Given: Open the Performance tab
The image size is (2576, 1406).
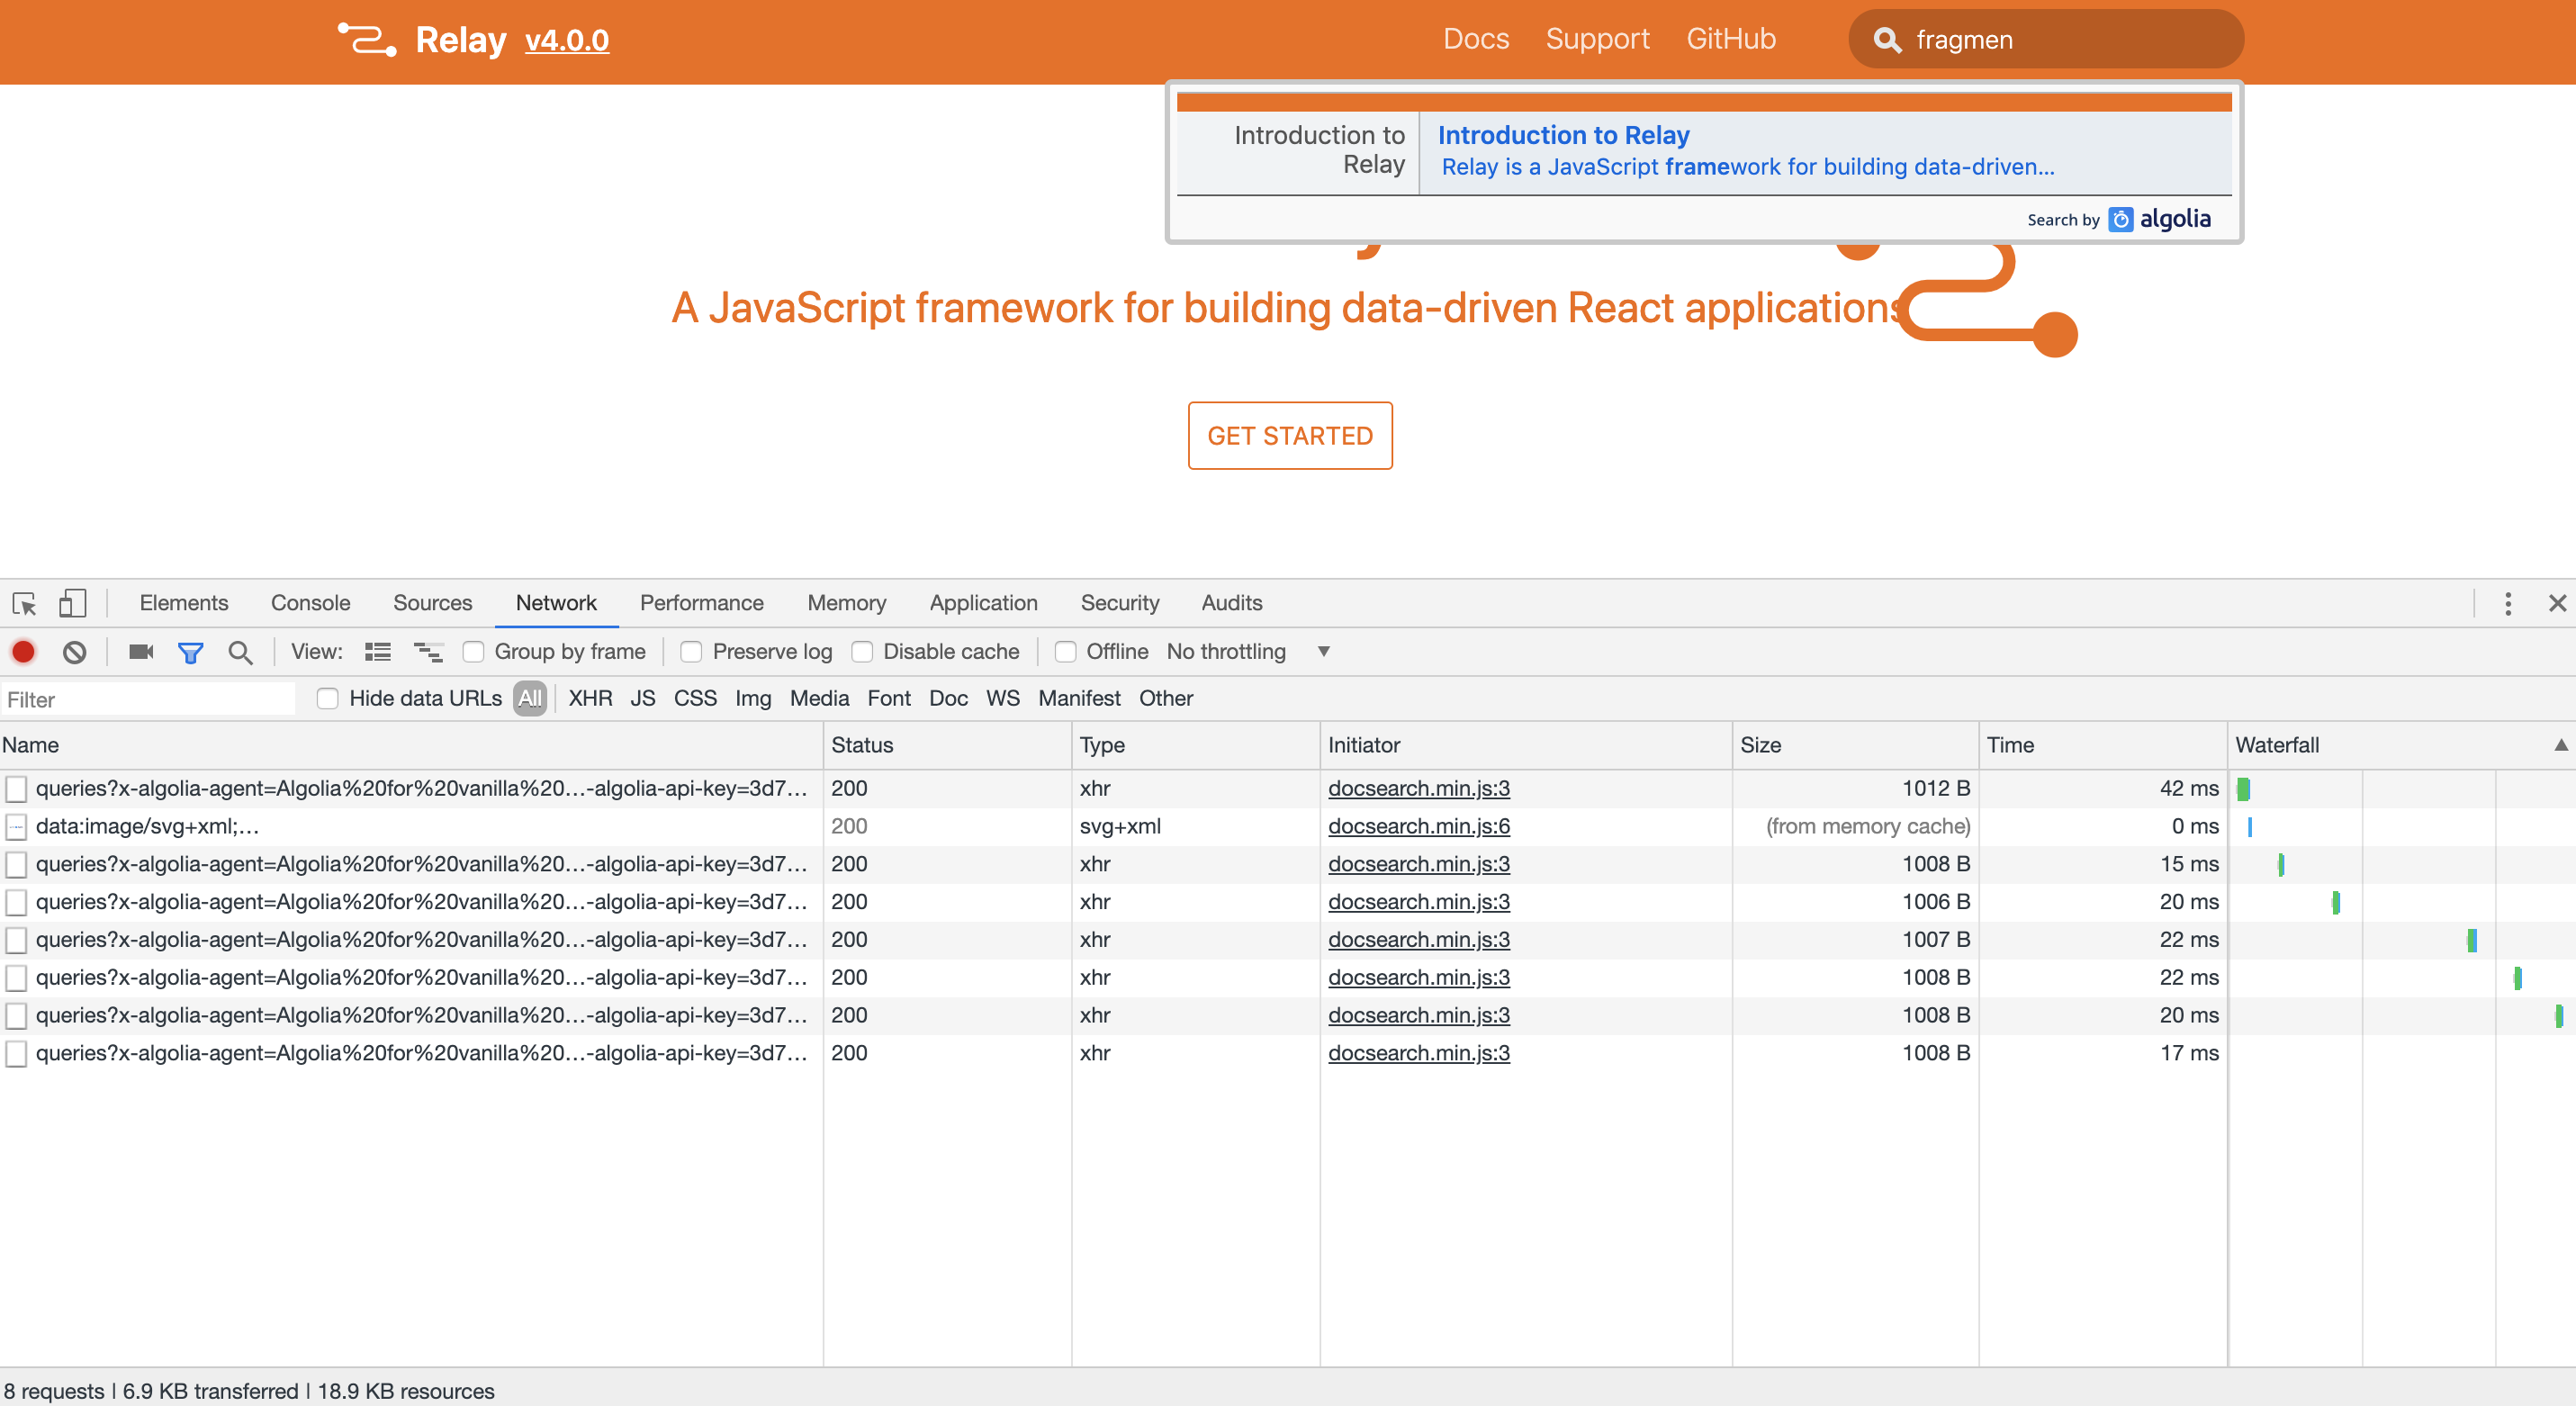Looking at the screenshot, I should tap(701, 603).
